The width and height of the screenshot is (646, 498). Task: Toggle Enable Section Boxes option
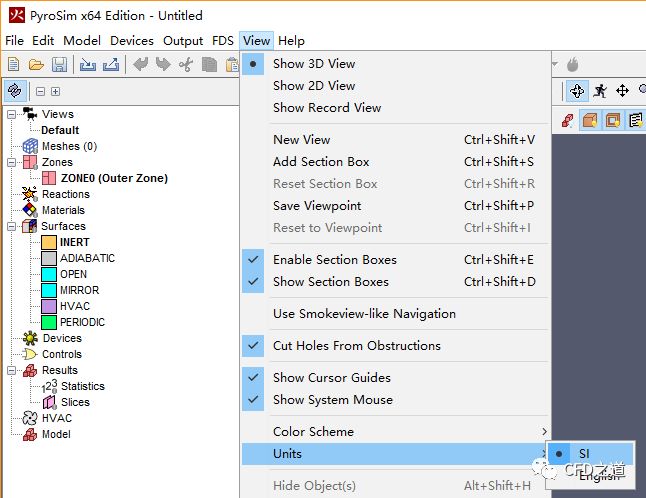tap(334, 260)
